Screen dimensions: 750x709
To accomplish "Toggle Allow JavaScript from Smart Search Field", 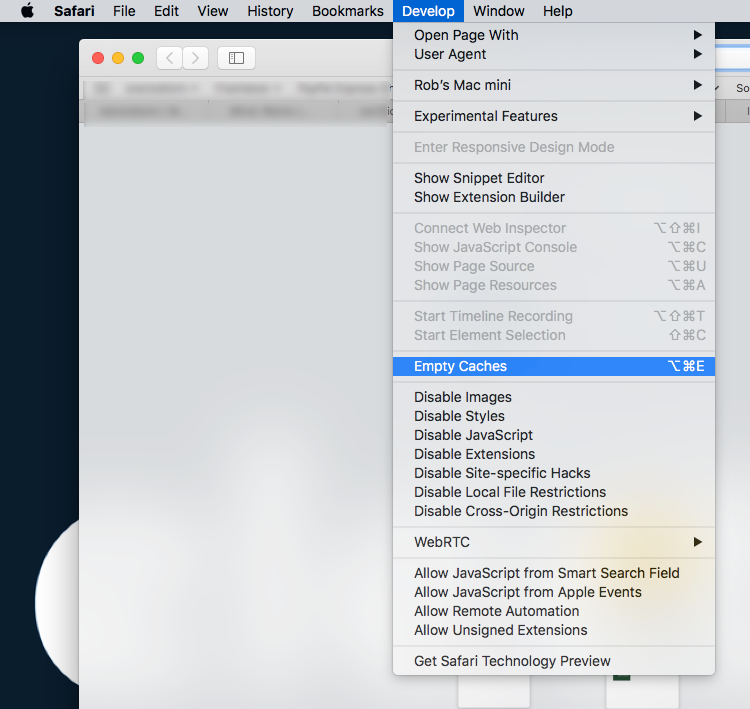I will pyautogui.click(x=554, y=573).
